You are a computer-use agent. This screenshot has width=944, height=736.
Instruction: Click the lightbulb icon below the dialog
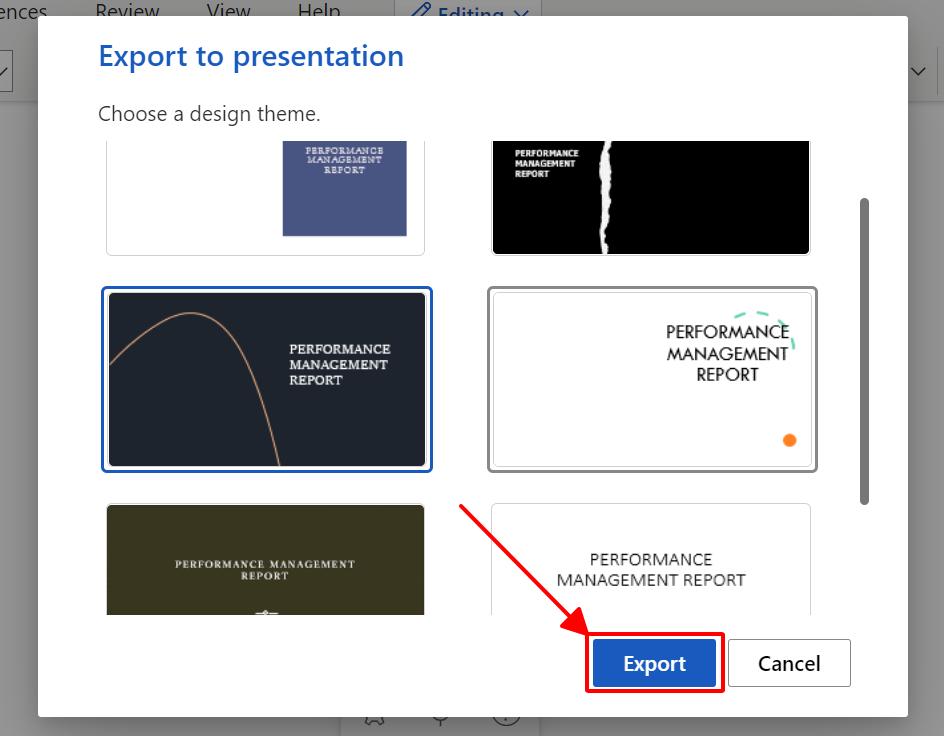click(440, 716)
